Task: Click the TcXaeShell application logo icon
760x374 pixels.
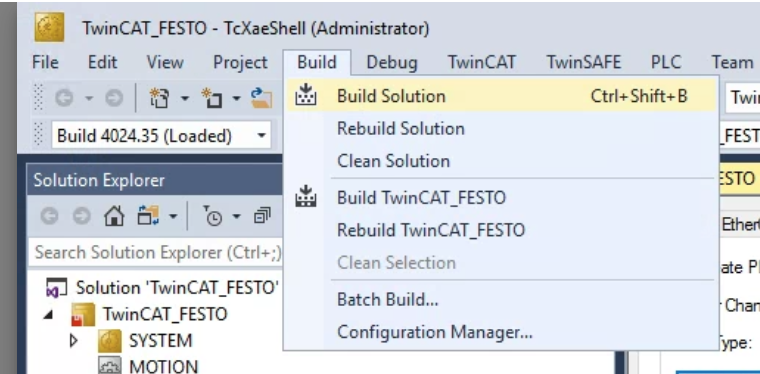Action: coord(49,28)
